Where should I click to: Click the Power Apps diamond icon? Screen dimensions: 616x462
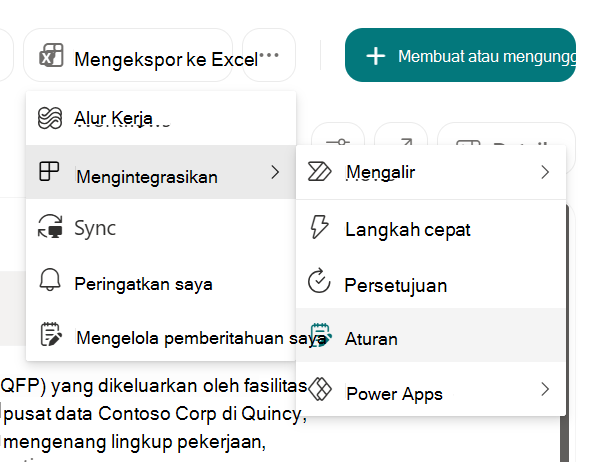(320, 389)
